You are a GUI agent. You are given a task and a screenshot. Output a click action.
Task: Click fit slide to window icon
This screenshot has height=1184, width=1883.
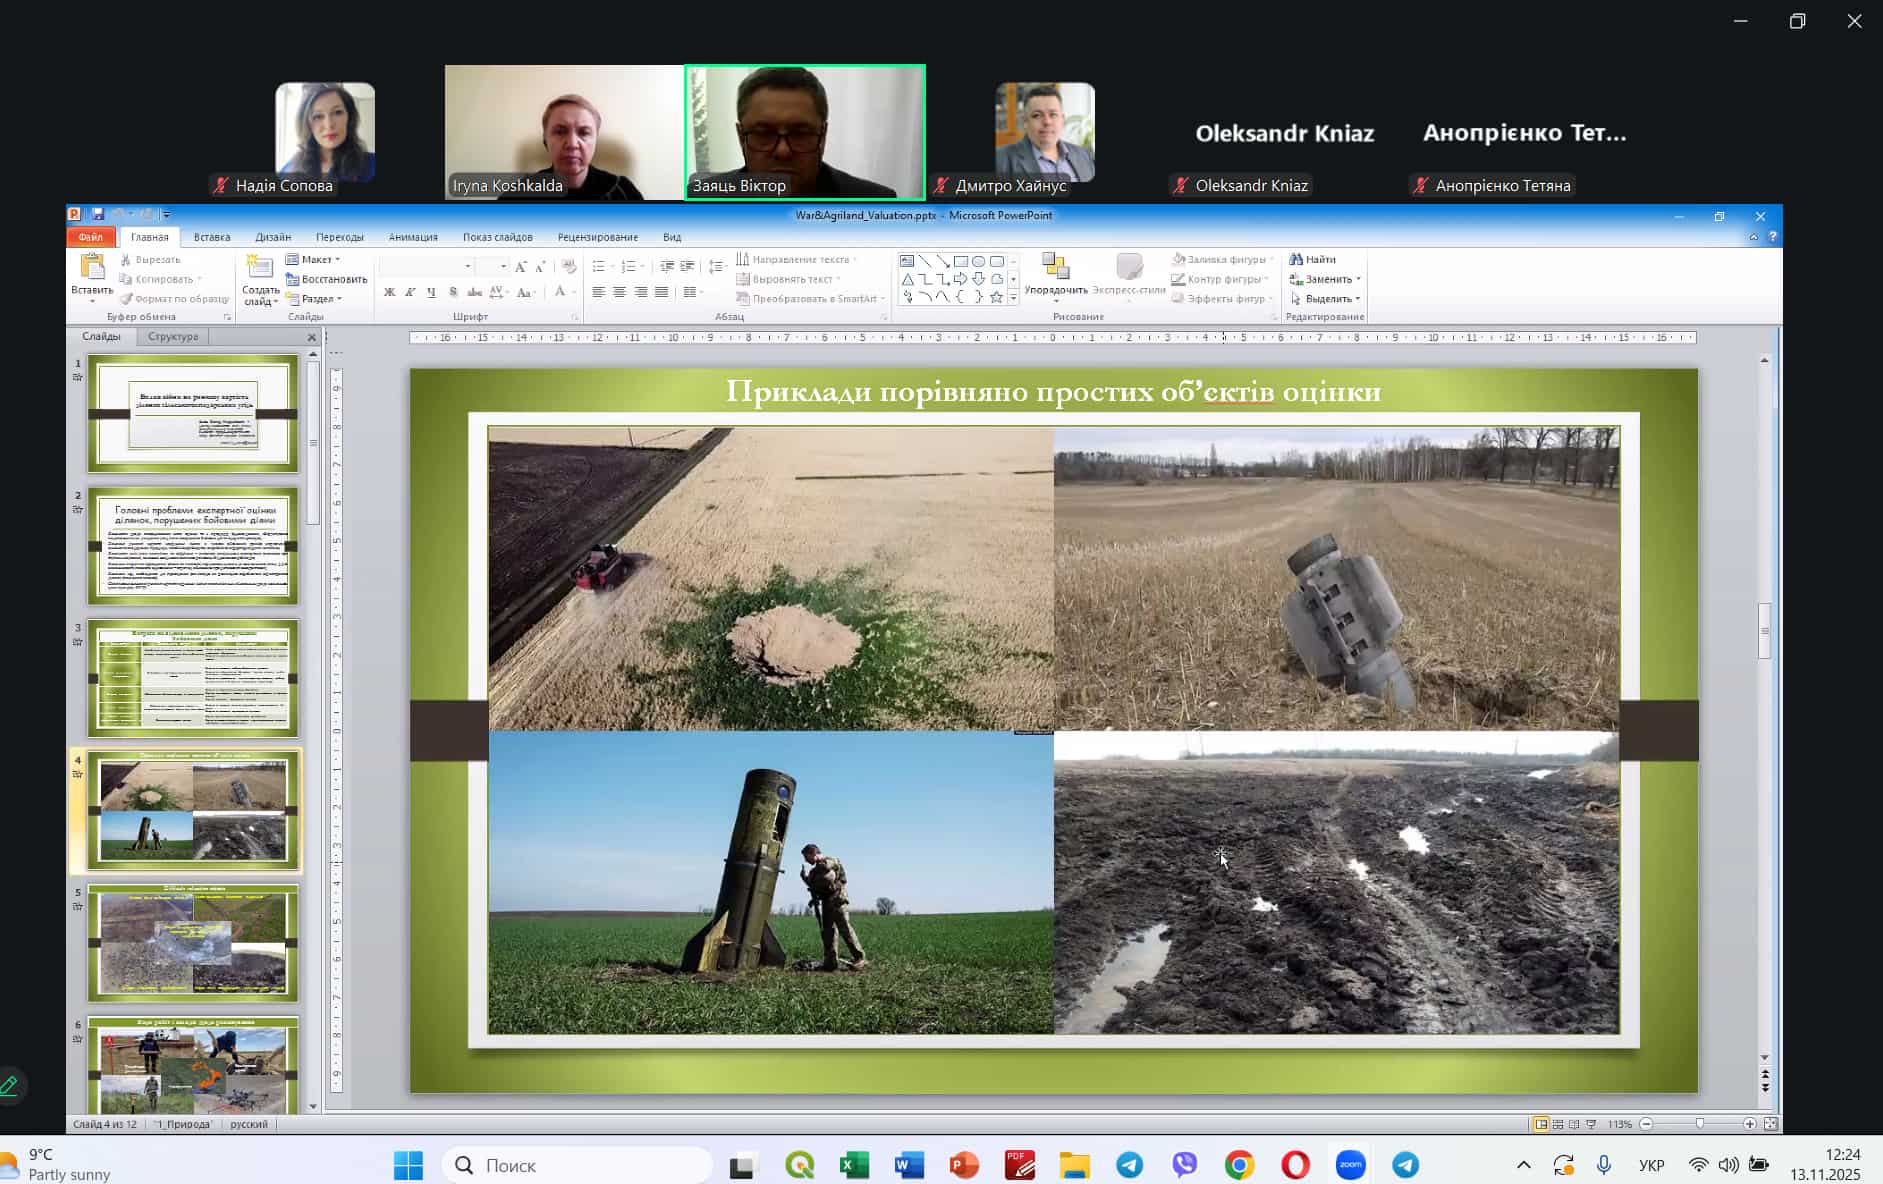click(x=1770, y=1124)
